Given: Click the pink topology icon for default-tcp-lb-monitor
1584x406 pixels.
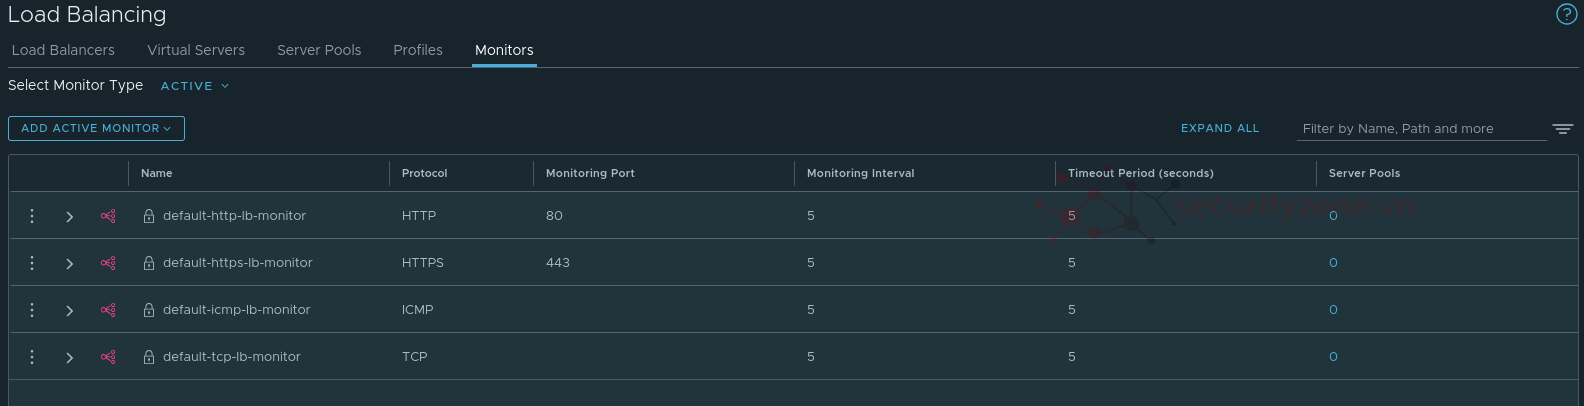Looking at the screenshot, I should click(x=108, y=357).
